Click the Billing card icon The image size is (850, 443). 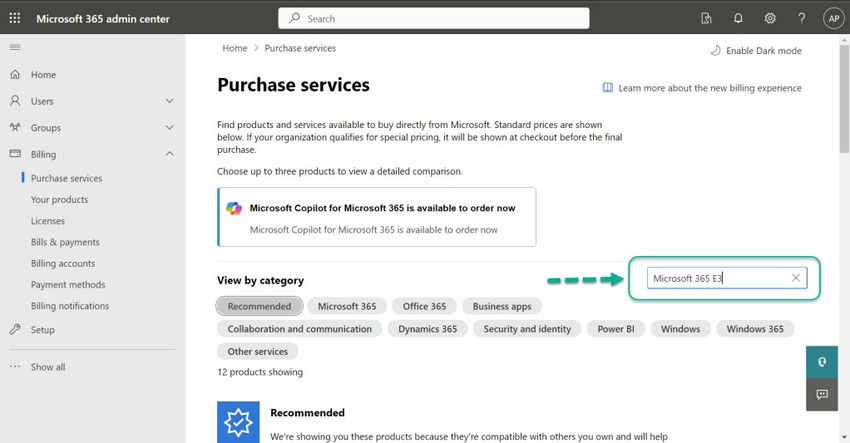tap(15, 154)
